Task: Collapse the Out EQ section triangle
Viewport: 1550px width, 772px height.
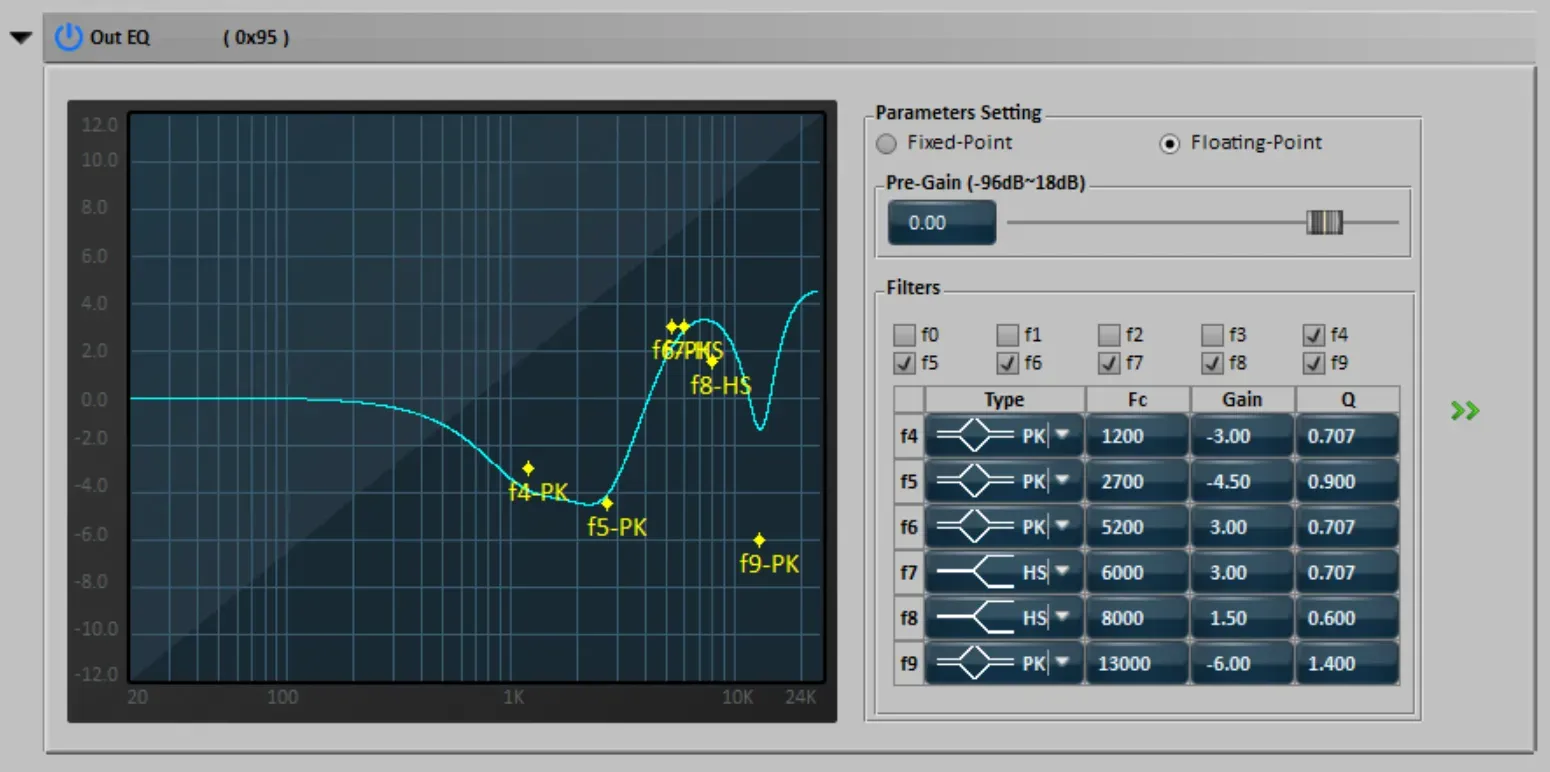Action: 21,39
